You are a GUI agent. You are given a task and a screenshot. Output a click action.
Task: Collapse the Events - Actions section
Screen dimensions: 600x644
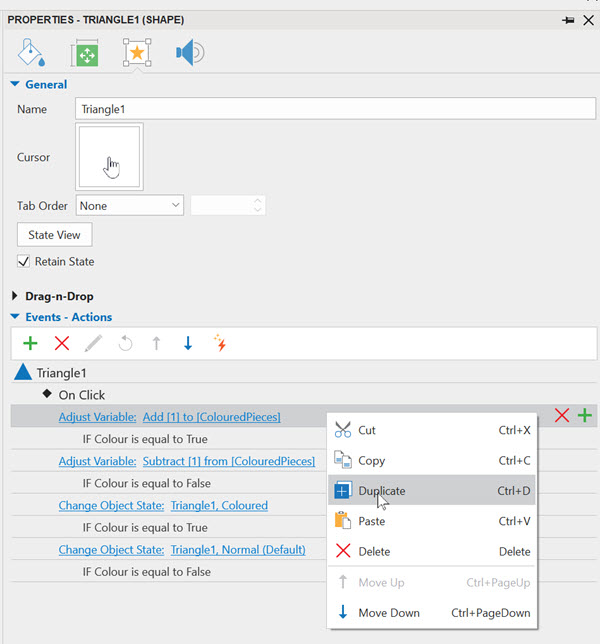click(15, 317)
